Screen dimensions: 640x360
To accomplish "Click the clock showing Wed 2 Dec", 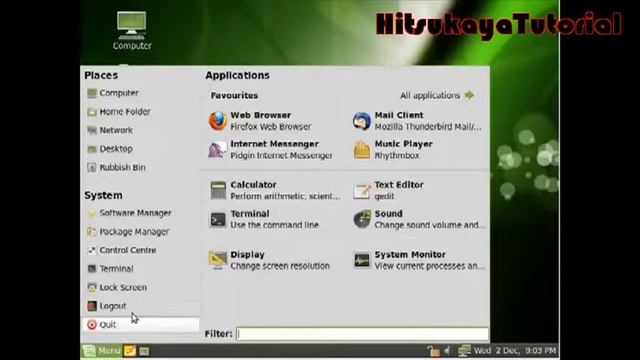I will coord(515,350).
